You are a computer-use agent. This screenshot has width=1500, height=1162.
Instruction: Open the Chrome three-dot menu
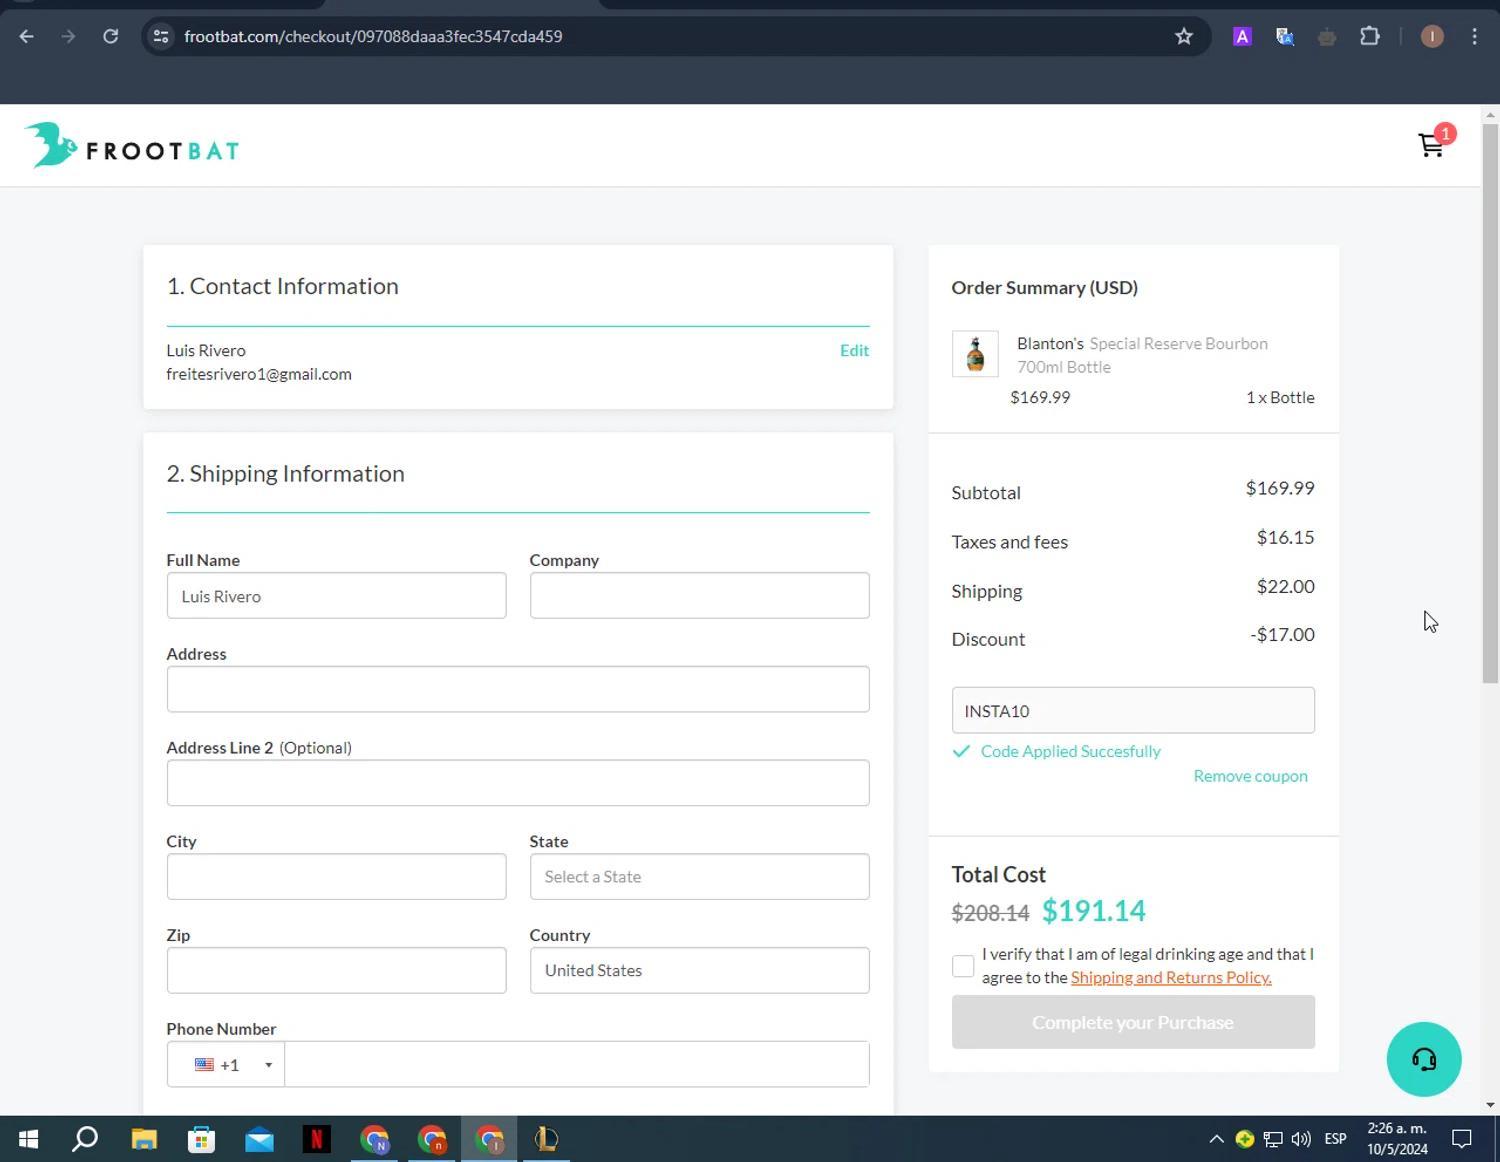click(1474, 36)
